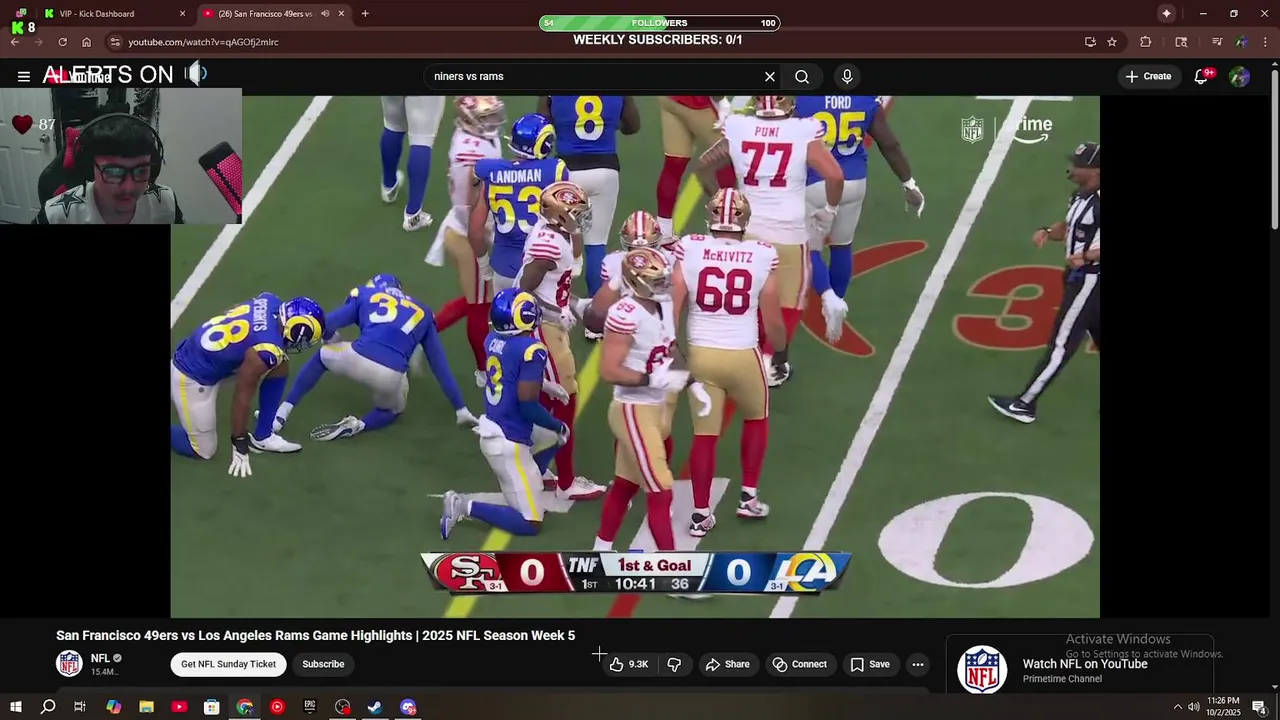Click Gemini sparkle icon in title bar
Screen dimensions: 1280x720
[x=1166, y=13]
